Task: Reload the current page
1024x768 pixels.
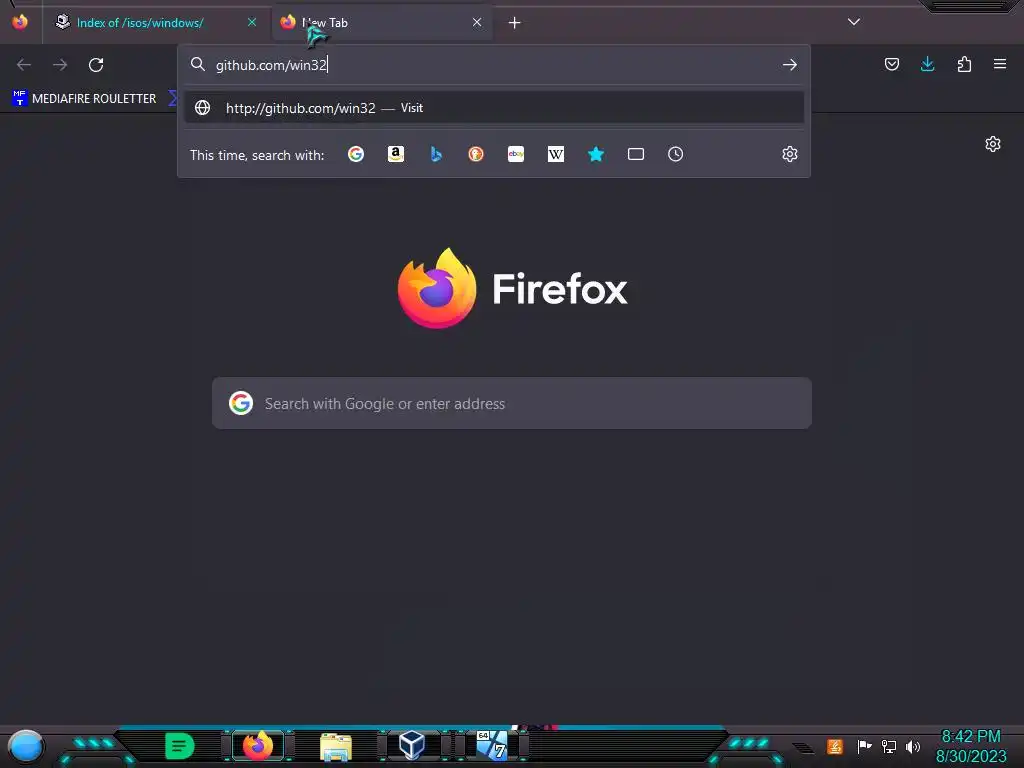Action: coord(96,65)
